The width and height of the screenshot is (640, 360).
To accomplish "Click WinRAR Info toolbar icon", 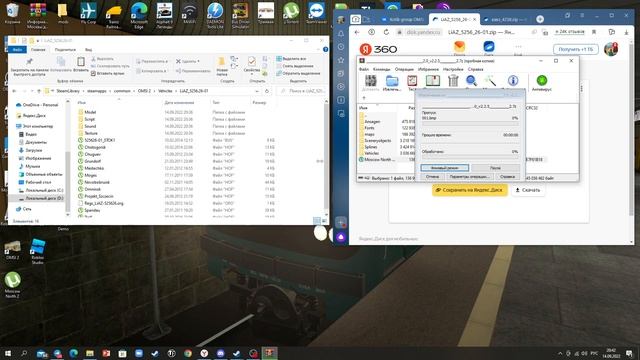I will click(513, 80).
